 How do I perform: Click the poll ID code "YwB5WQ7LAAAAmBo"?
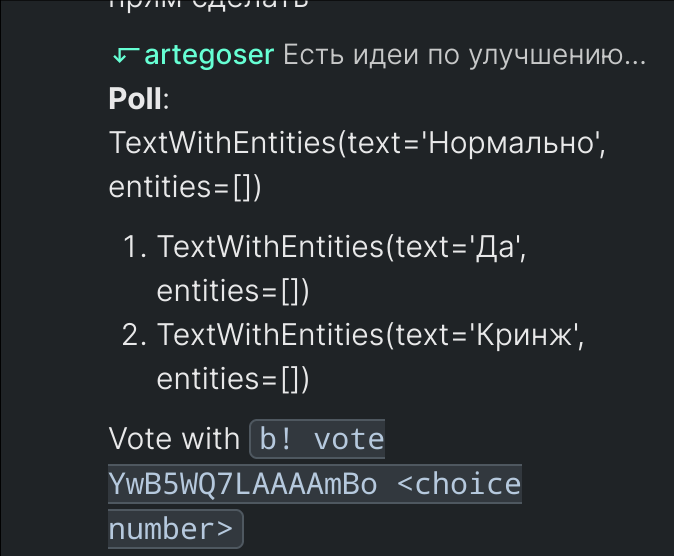click(x=243, y=484)
